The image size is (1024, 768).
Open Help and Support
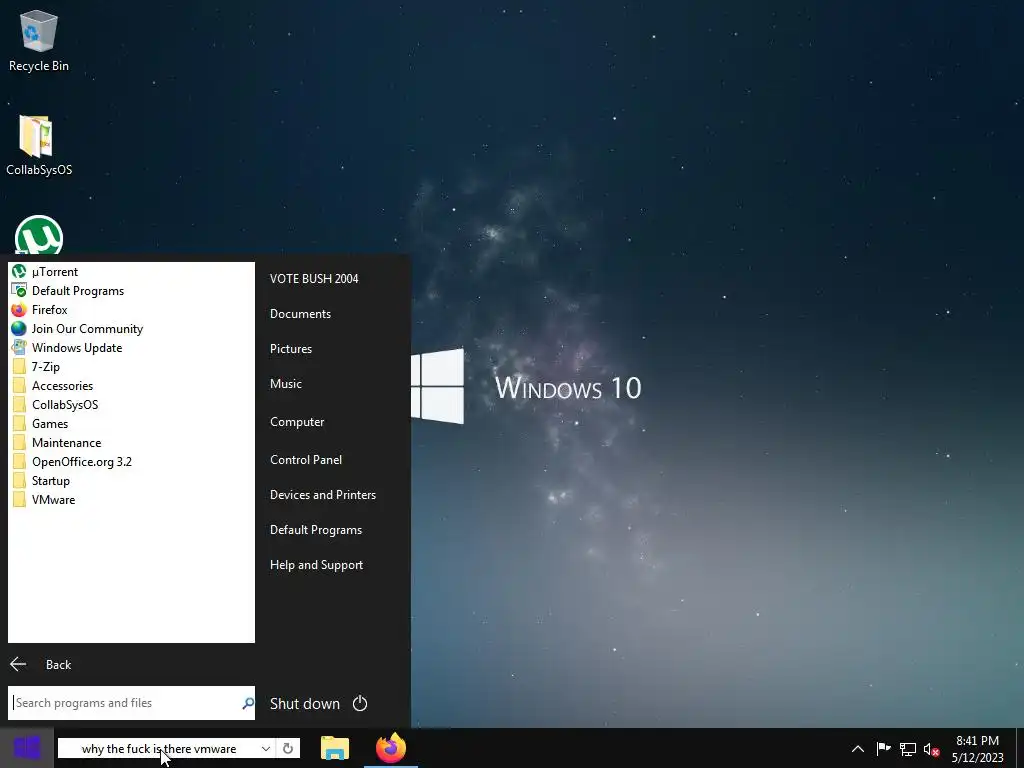[316, 565]
